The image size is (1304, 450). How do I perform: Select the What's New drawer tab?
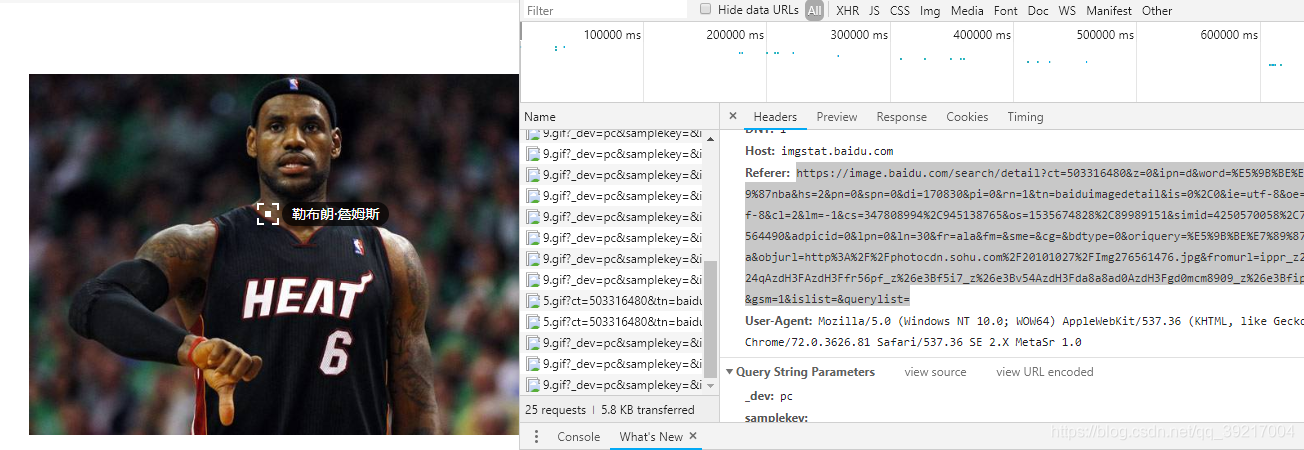651,437
